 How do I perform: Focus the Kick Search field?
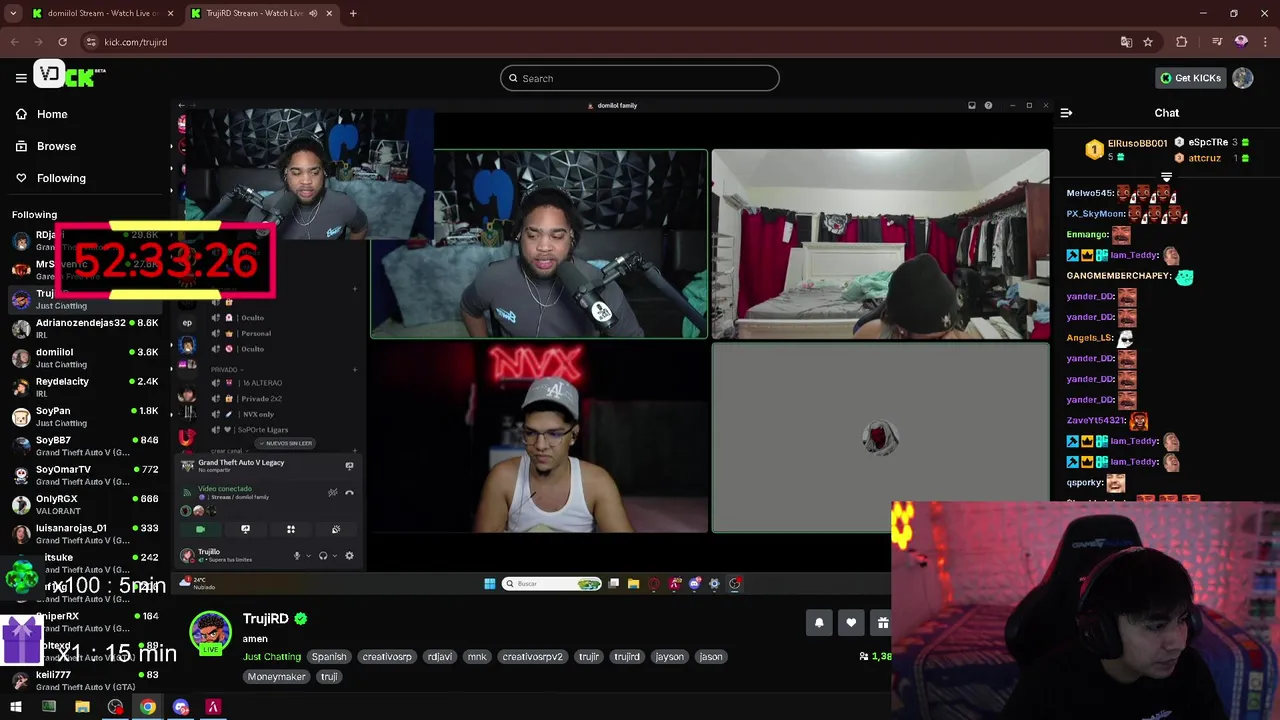[x=640, y=78]
